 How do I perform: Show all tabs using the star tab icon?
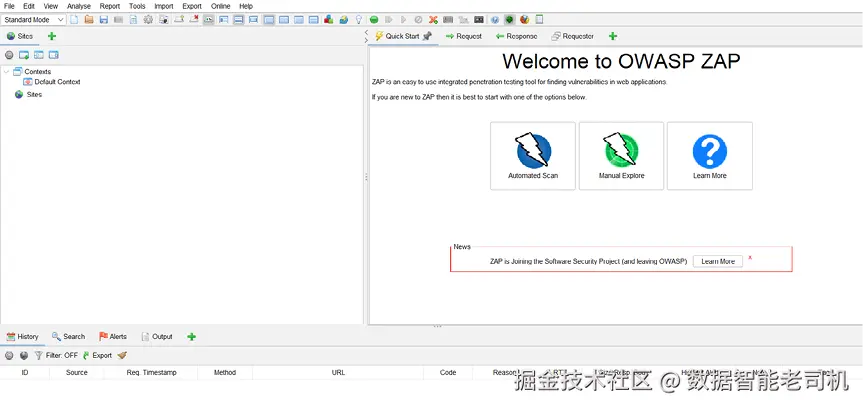pos(179,20)
